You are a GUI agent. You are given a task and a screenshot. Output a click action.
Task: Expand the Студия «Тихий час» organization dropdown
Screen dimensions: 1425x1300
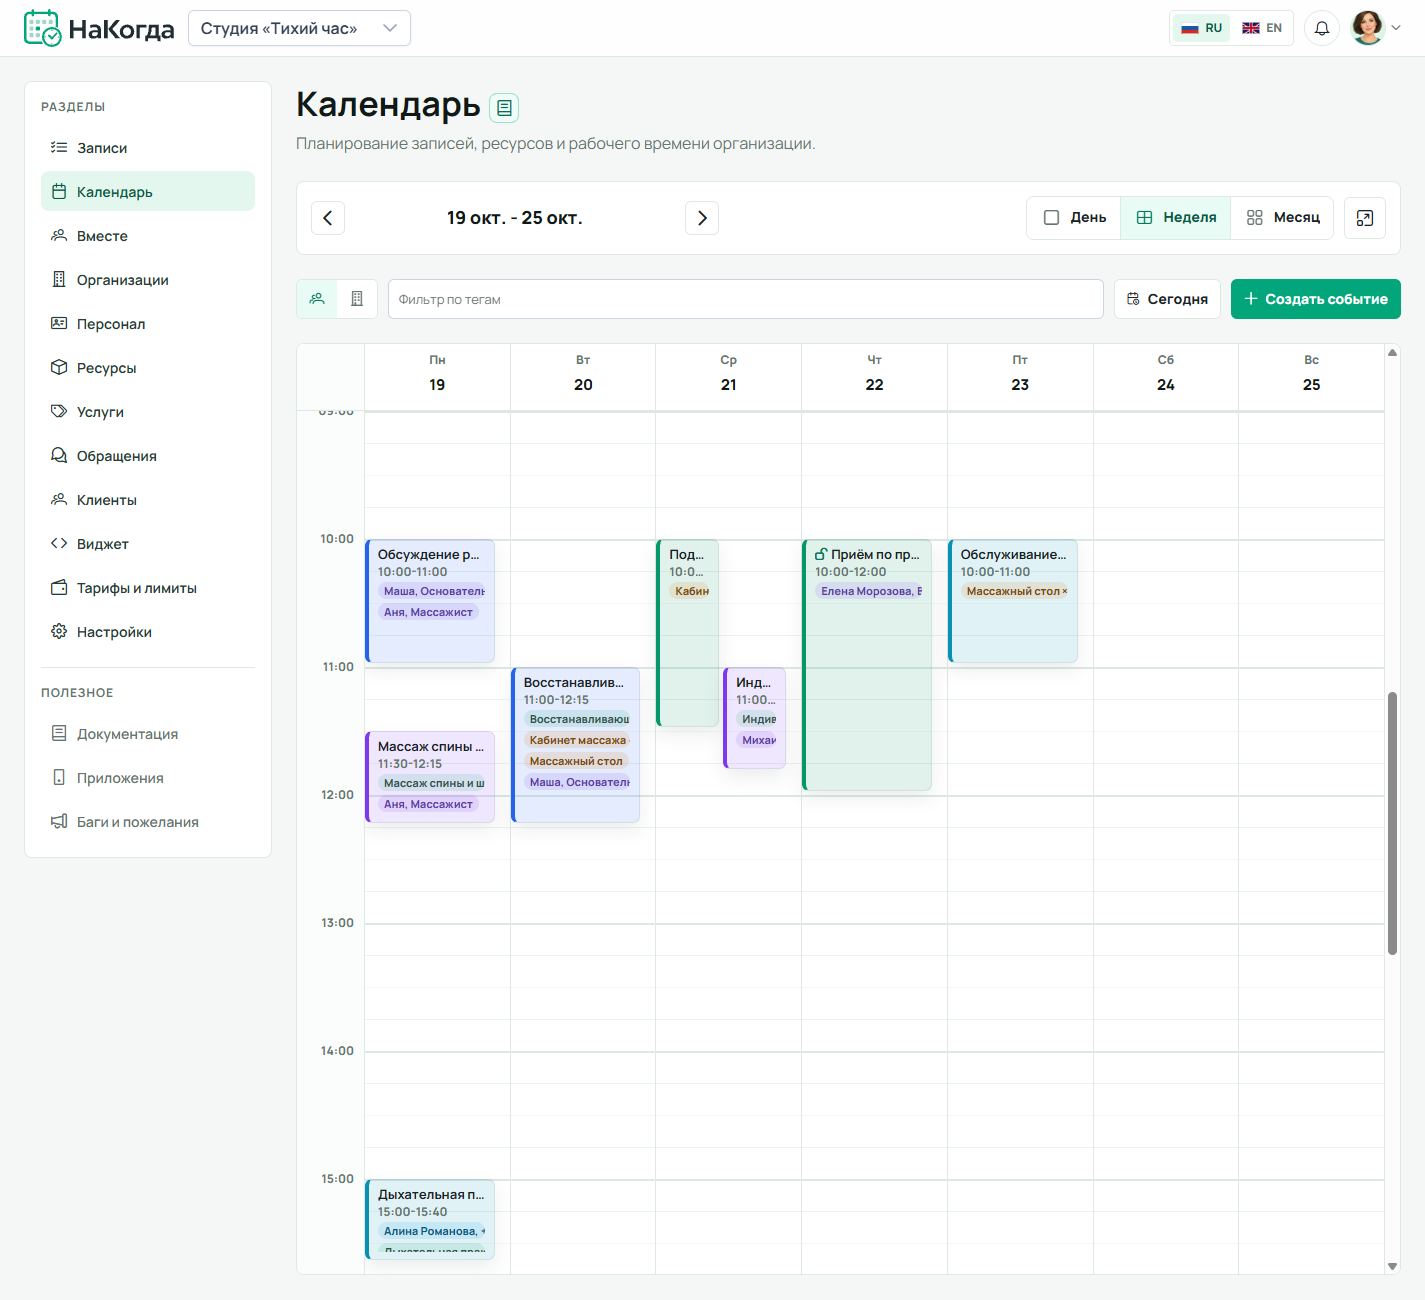299,28
